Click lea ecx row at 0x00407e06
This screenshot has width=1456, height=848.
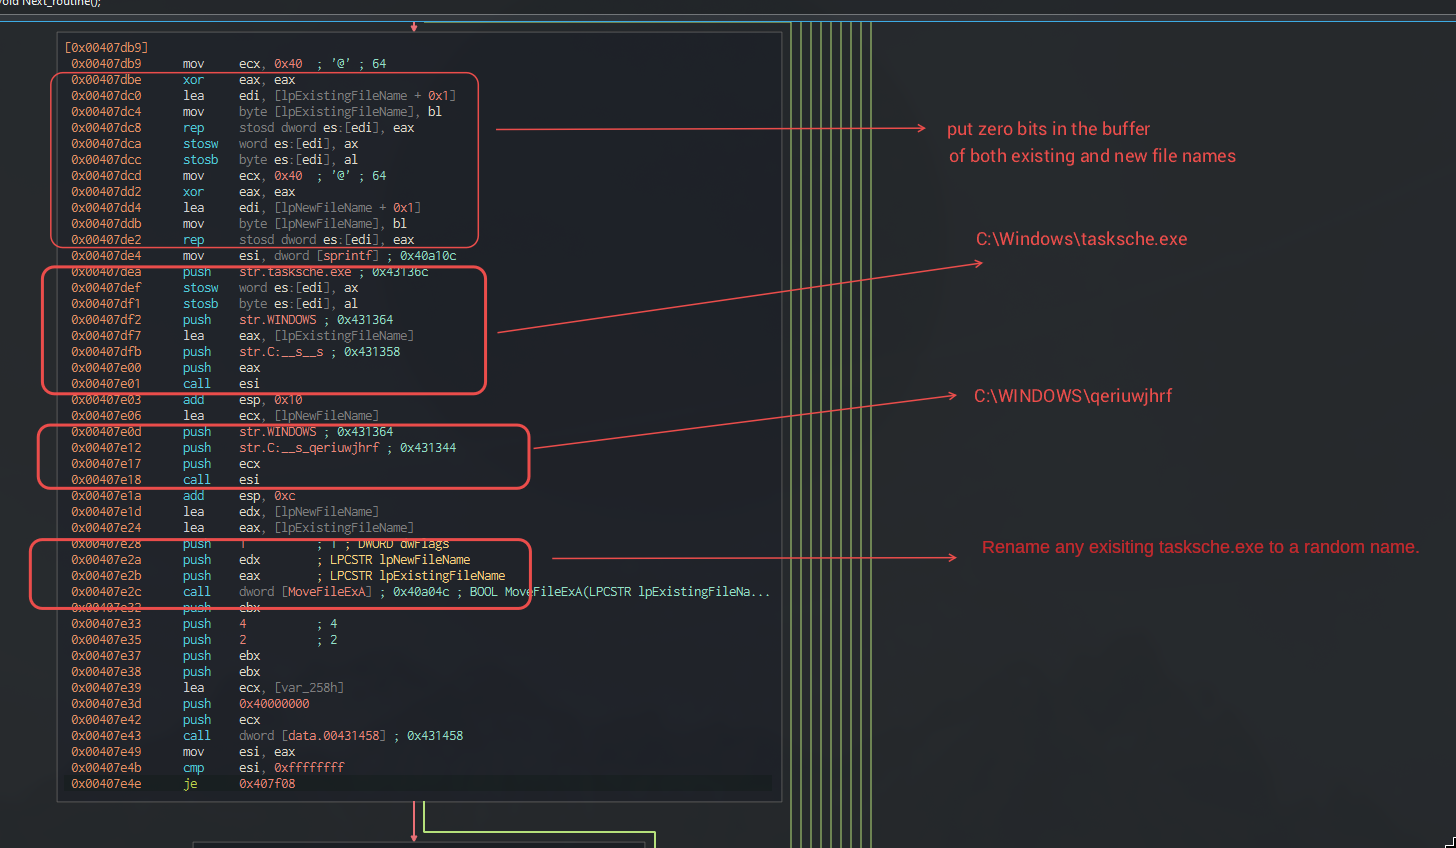pos(225,415)
